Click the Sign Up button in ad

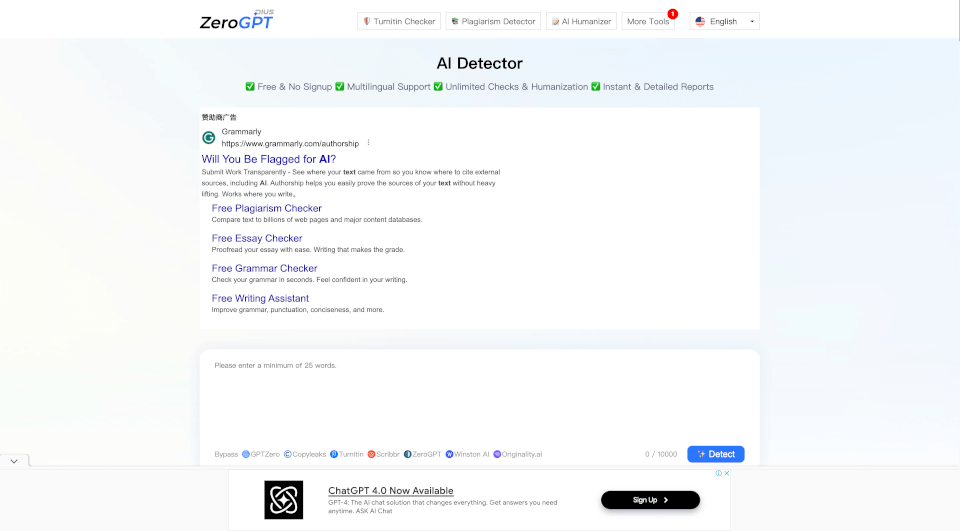[x=650, y=500]
